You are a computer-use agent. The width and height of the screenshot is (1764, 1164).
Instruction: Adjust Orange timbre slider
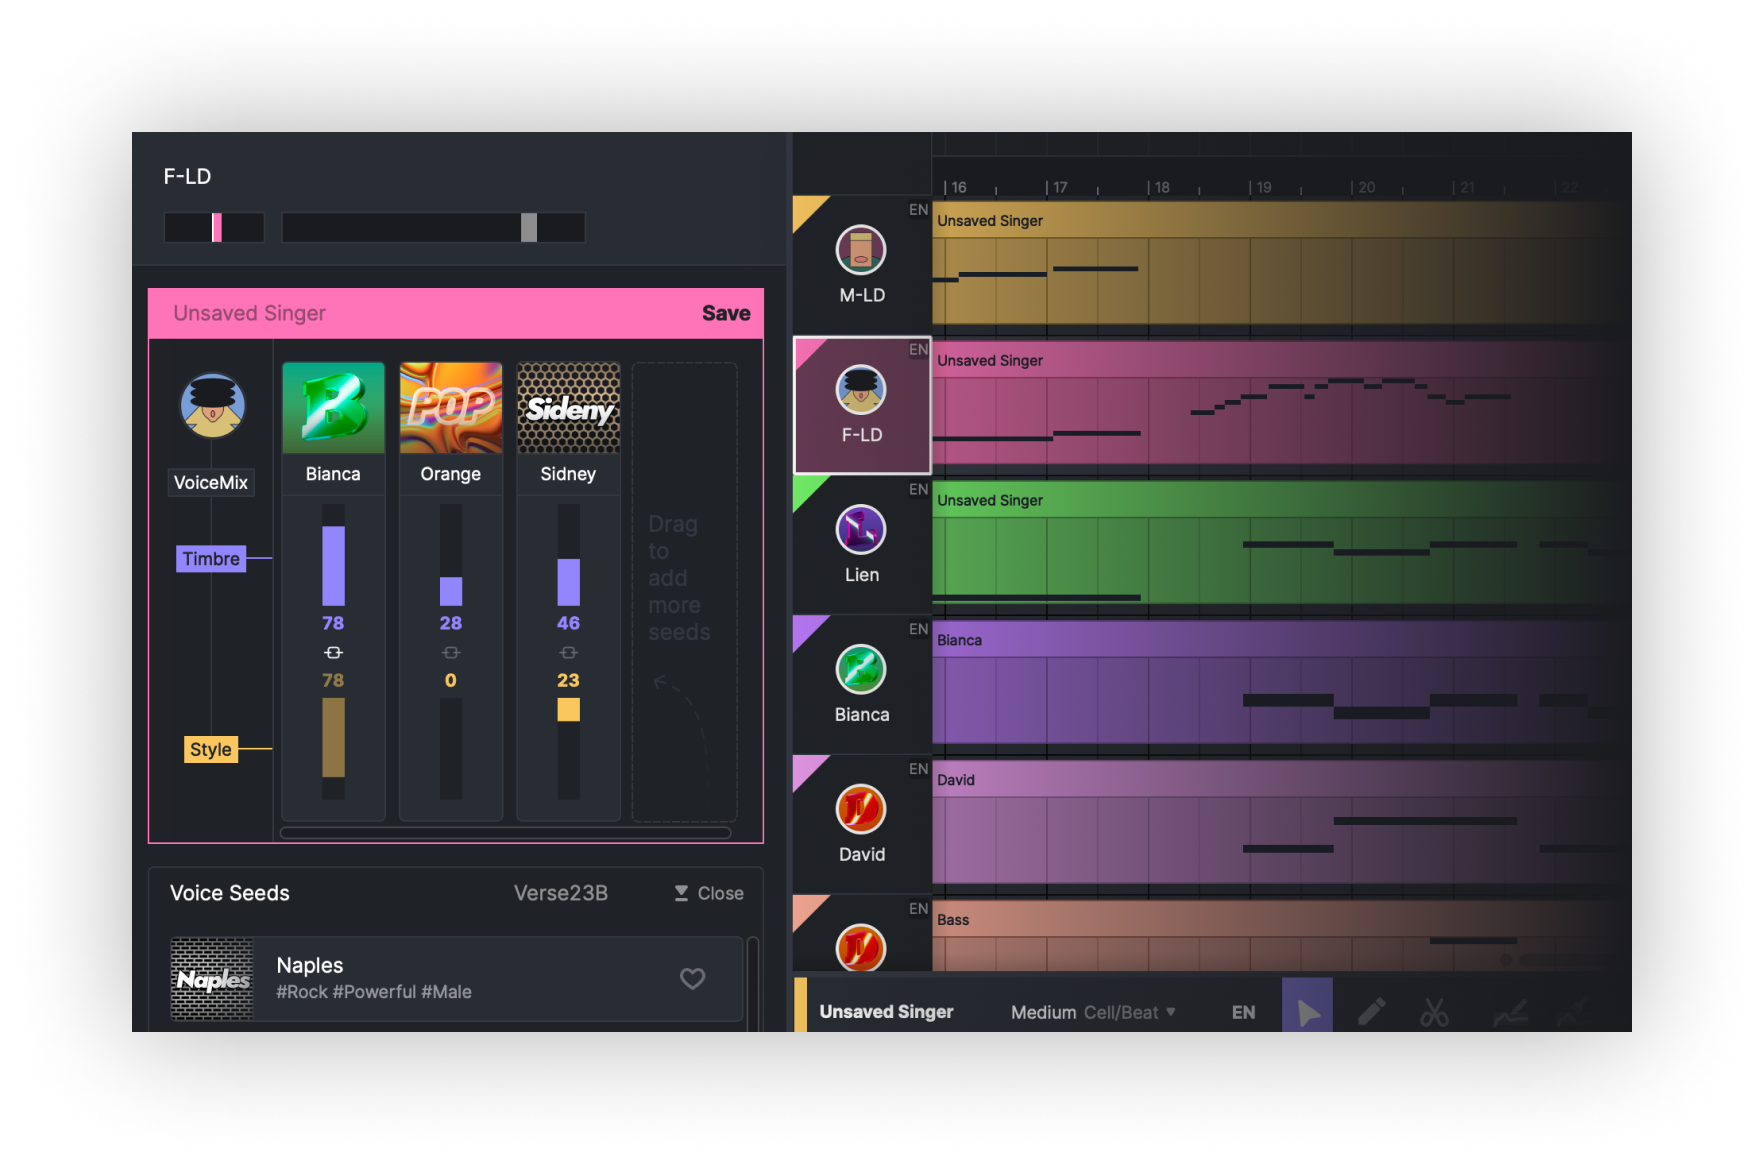tap(451, 555)
